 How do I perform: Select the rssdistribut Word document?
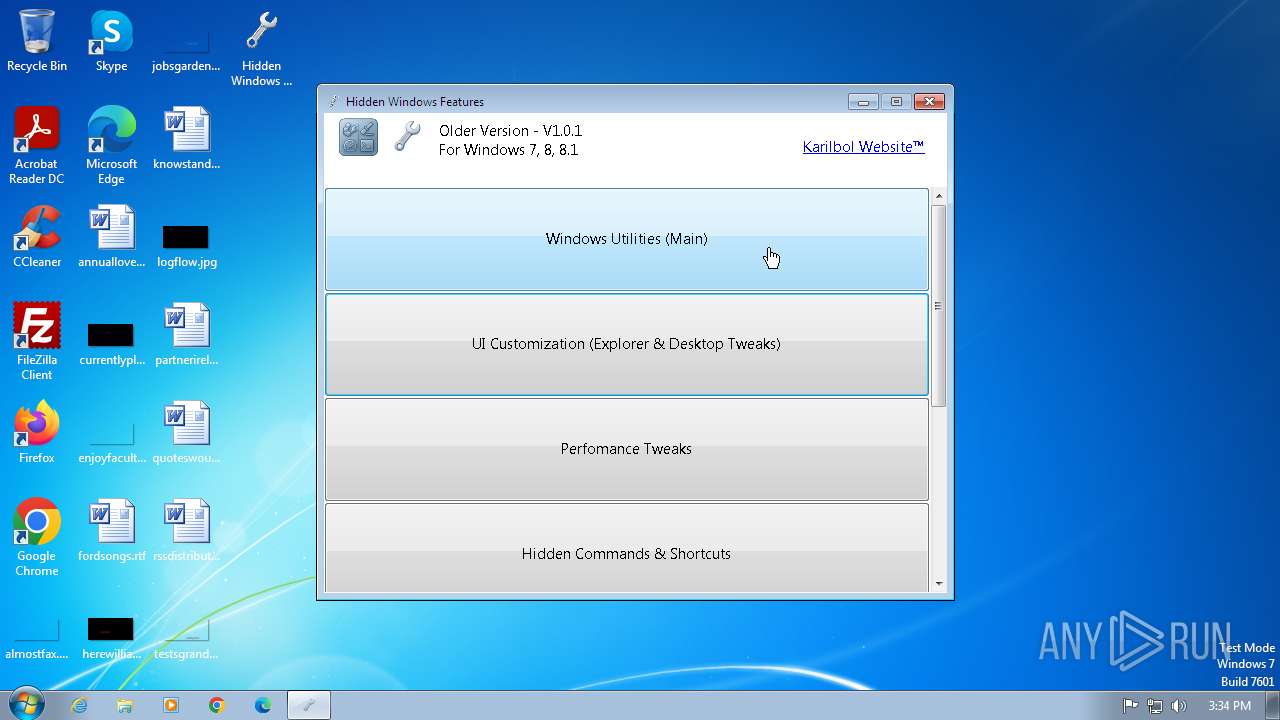(186, 531)
